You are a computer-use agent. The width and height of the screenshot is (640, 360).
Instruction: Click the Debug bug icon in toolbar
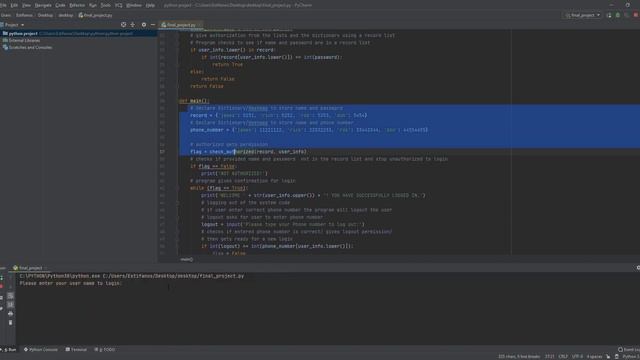[x=618, y=15]
